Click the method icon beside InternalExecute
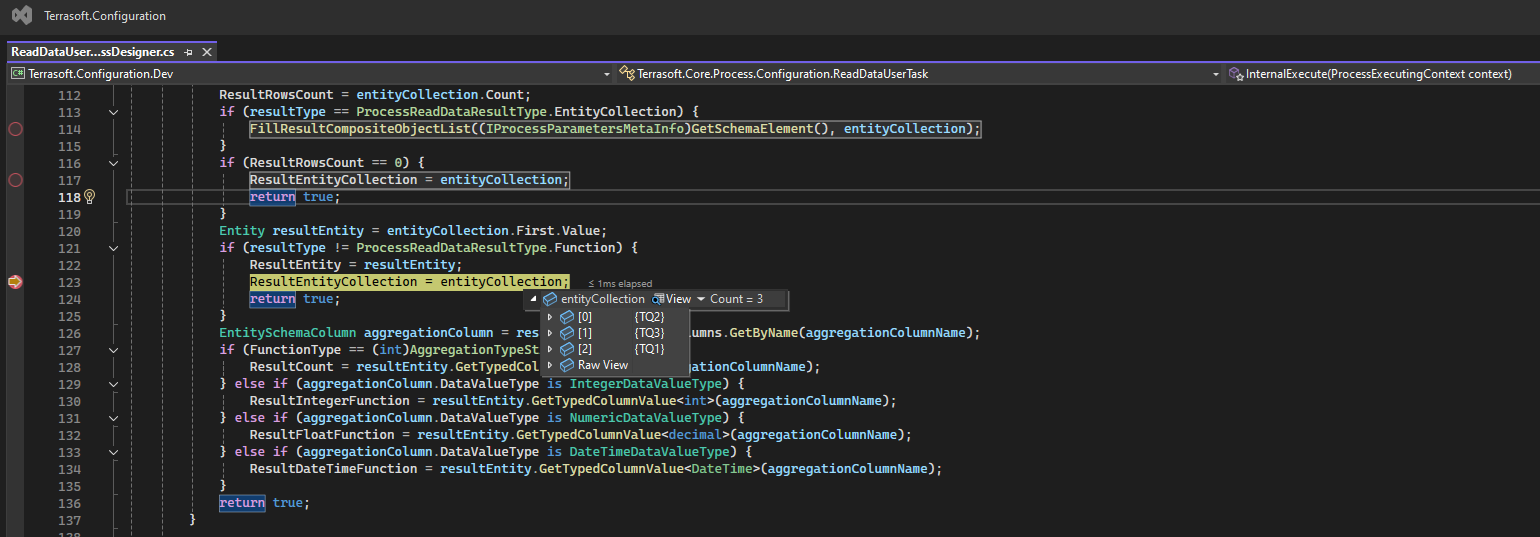Screen dimensions: 1540x537 click(x=1237, y=74)
